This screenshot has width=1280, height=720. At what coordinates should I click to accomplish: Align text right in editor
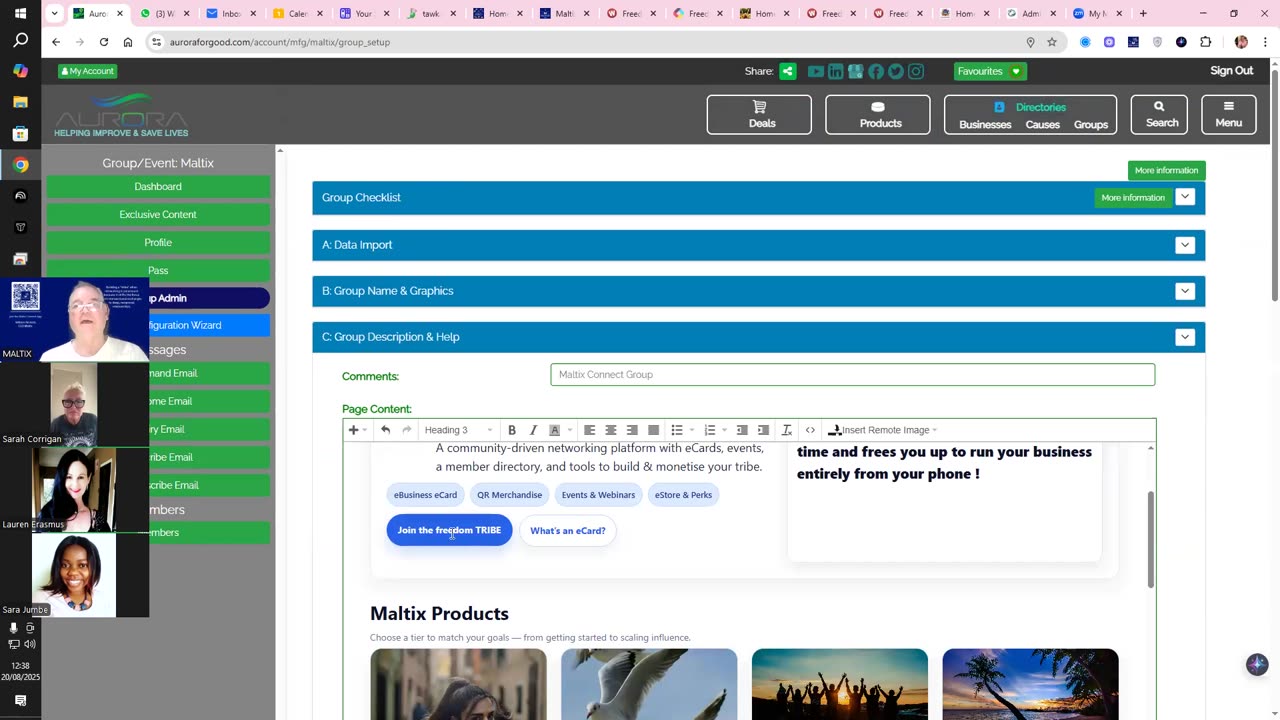tap(632, 430)
